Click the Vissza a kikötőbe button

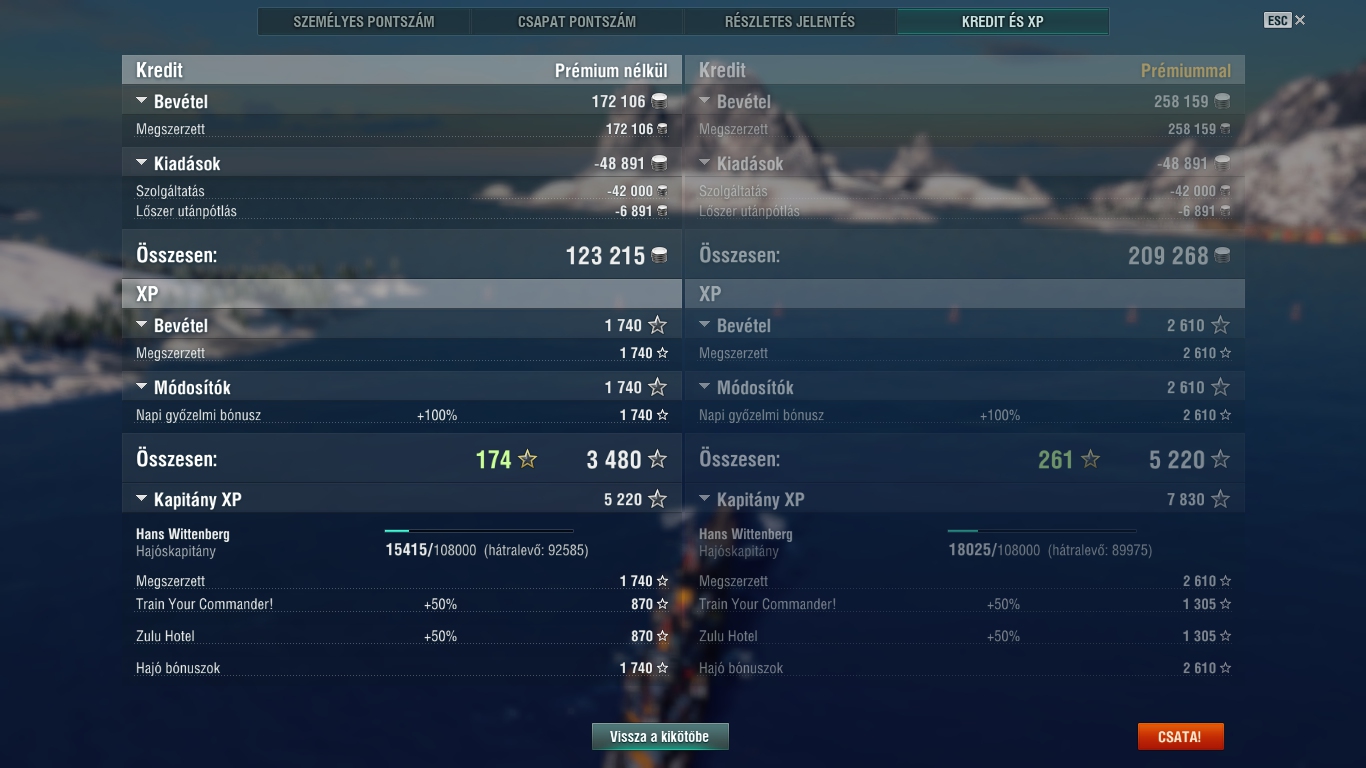point(660,737)
